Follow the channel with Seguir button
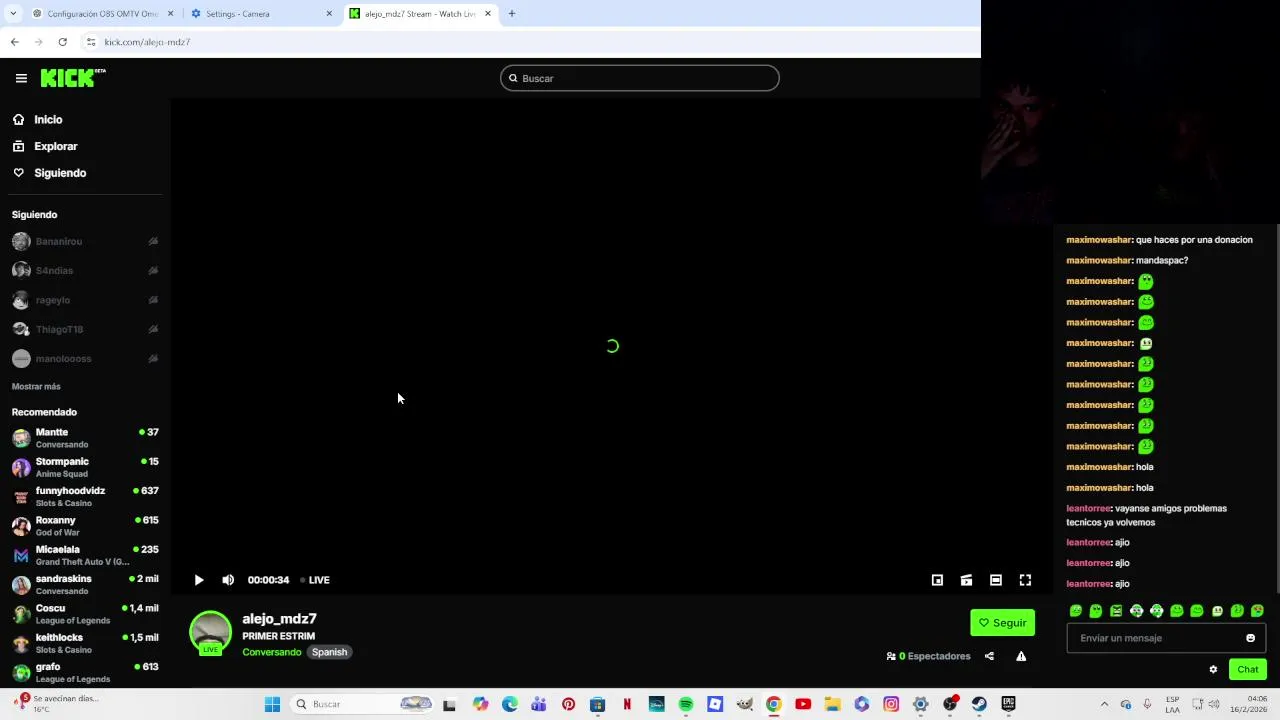The width and height of the screenshot is (1280, 720). [1002, 622]
